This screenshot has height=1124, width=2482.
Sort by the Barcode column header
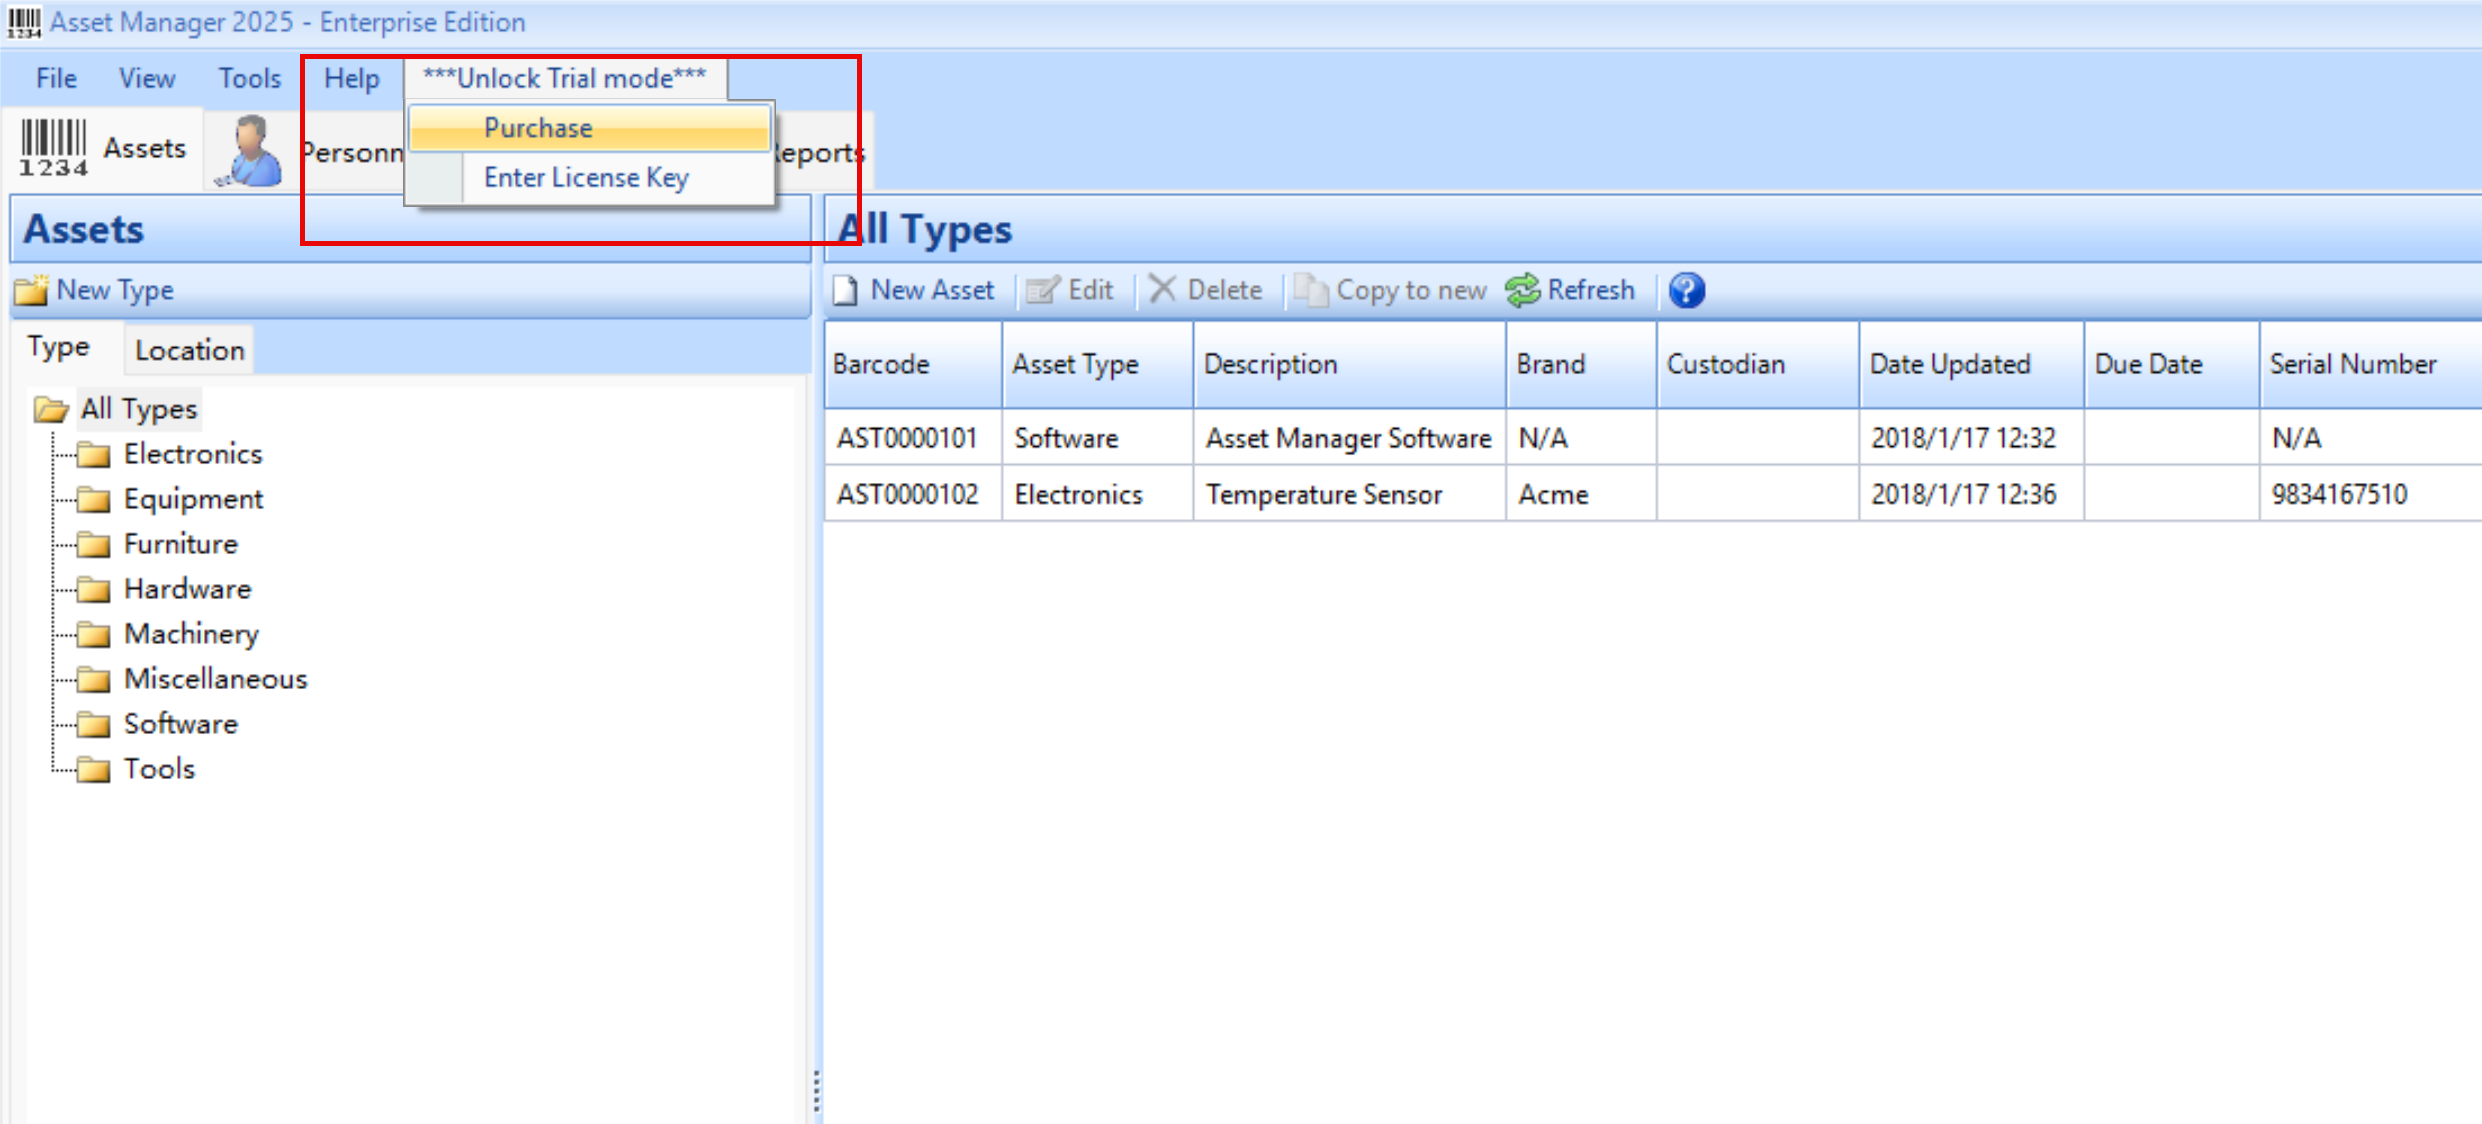tap(881, 364)
